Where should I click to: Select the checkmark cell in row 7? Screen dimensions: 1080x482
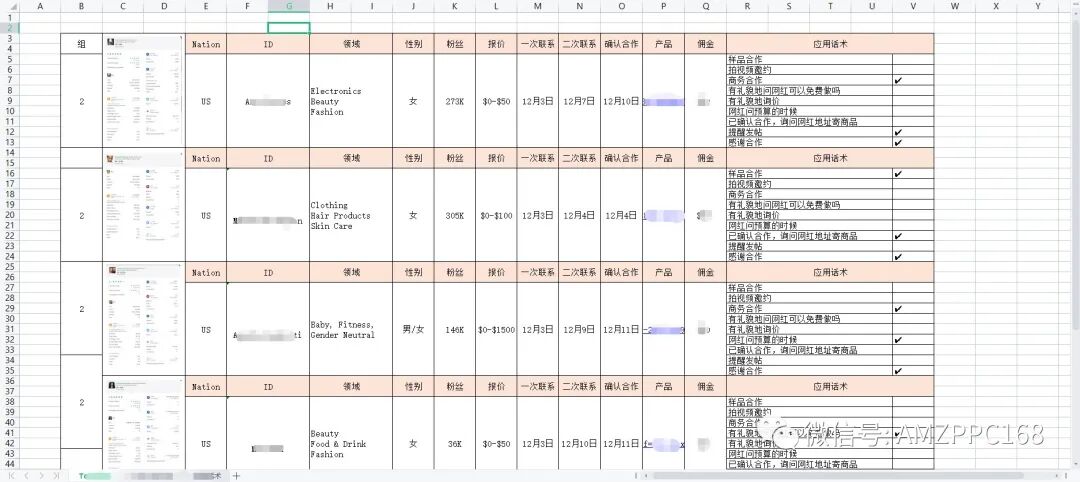(913, 81)
